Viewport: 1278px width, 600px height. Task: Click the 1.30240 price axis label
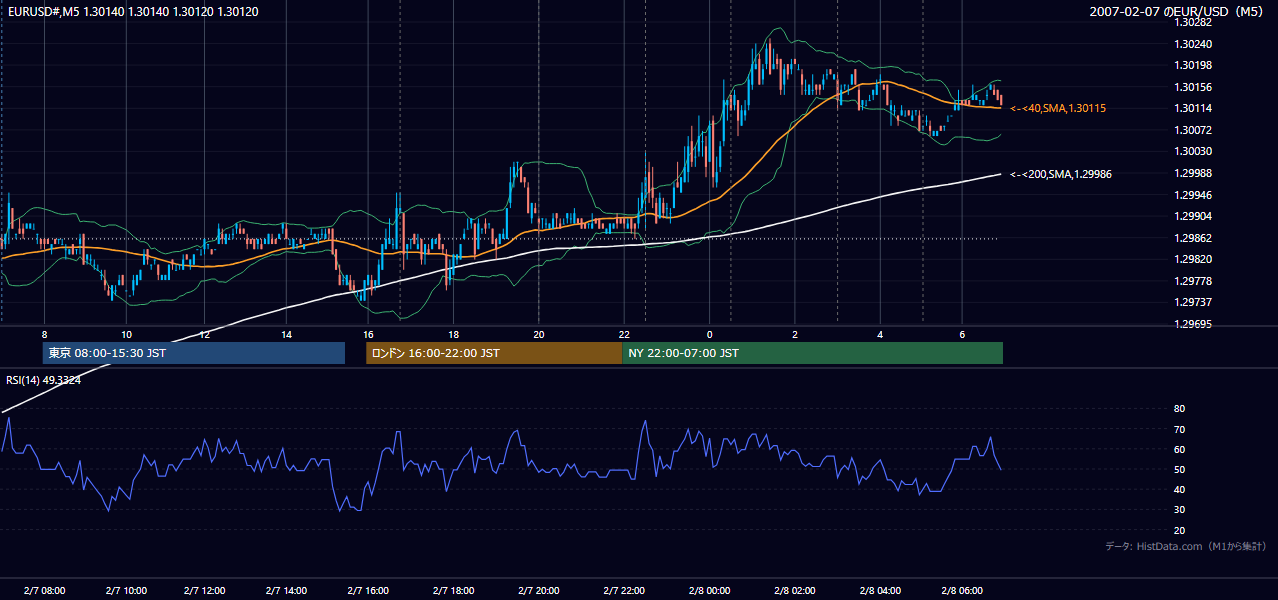pos(1193,44)
